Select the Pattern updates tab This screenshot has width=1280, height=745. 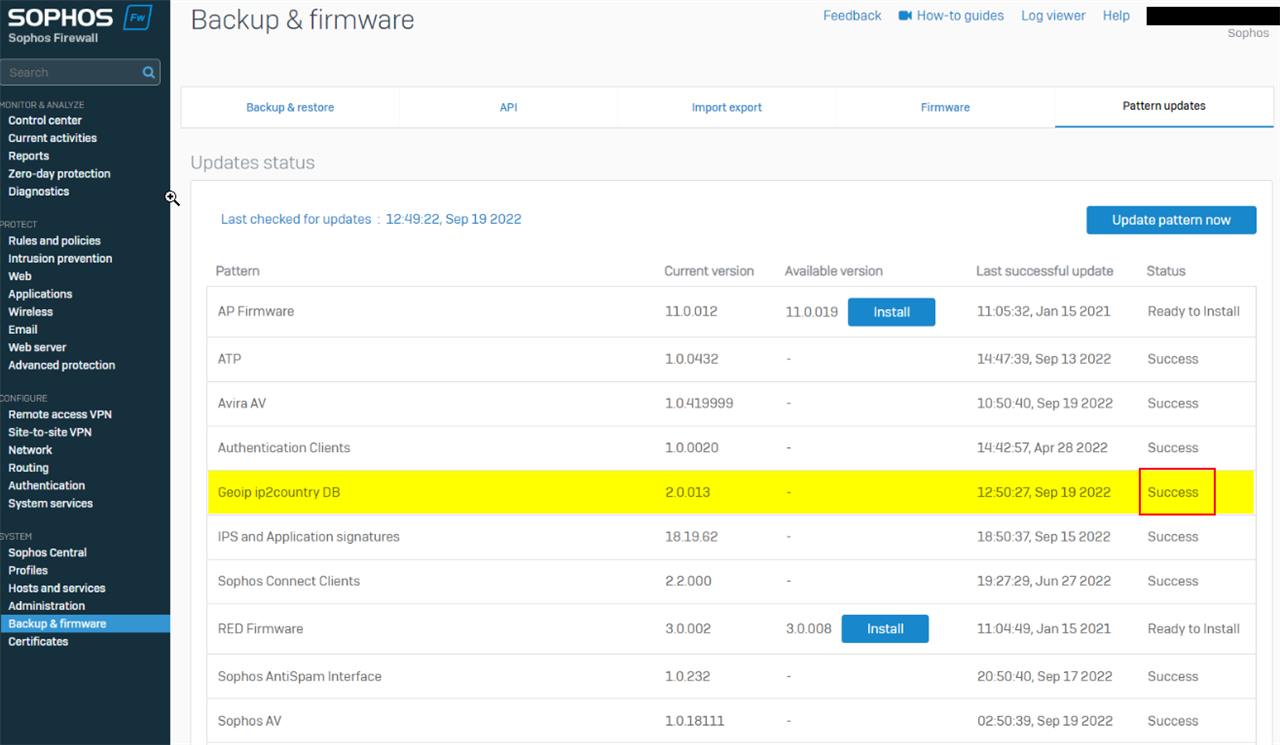tap(1164, 106)
